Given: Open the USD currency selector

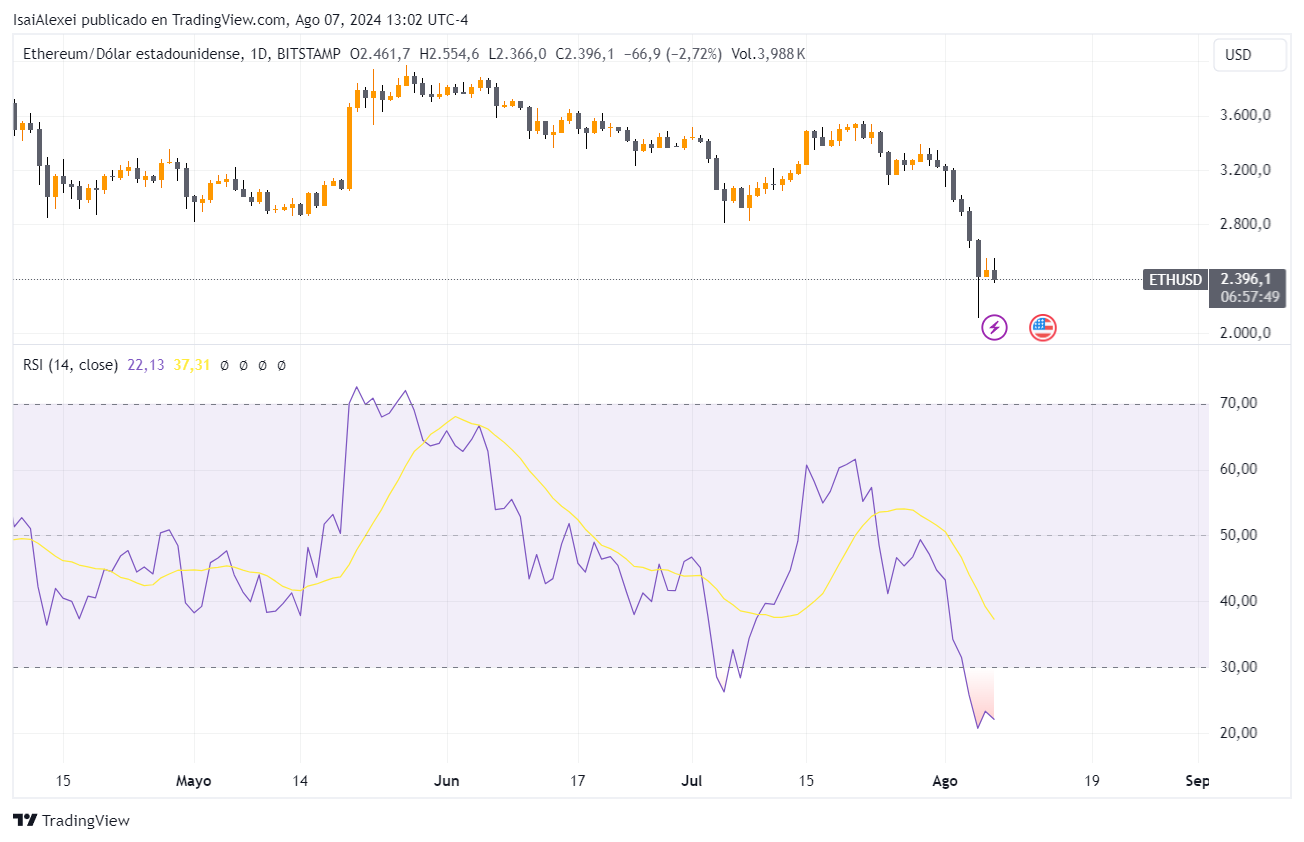Looking at the screenshot, I should (x=1250, y=56).
